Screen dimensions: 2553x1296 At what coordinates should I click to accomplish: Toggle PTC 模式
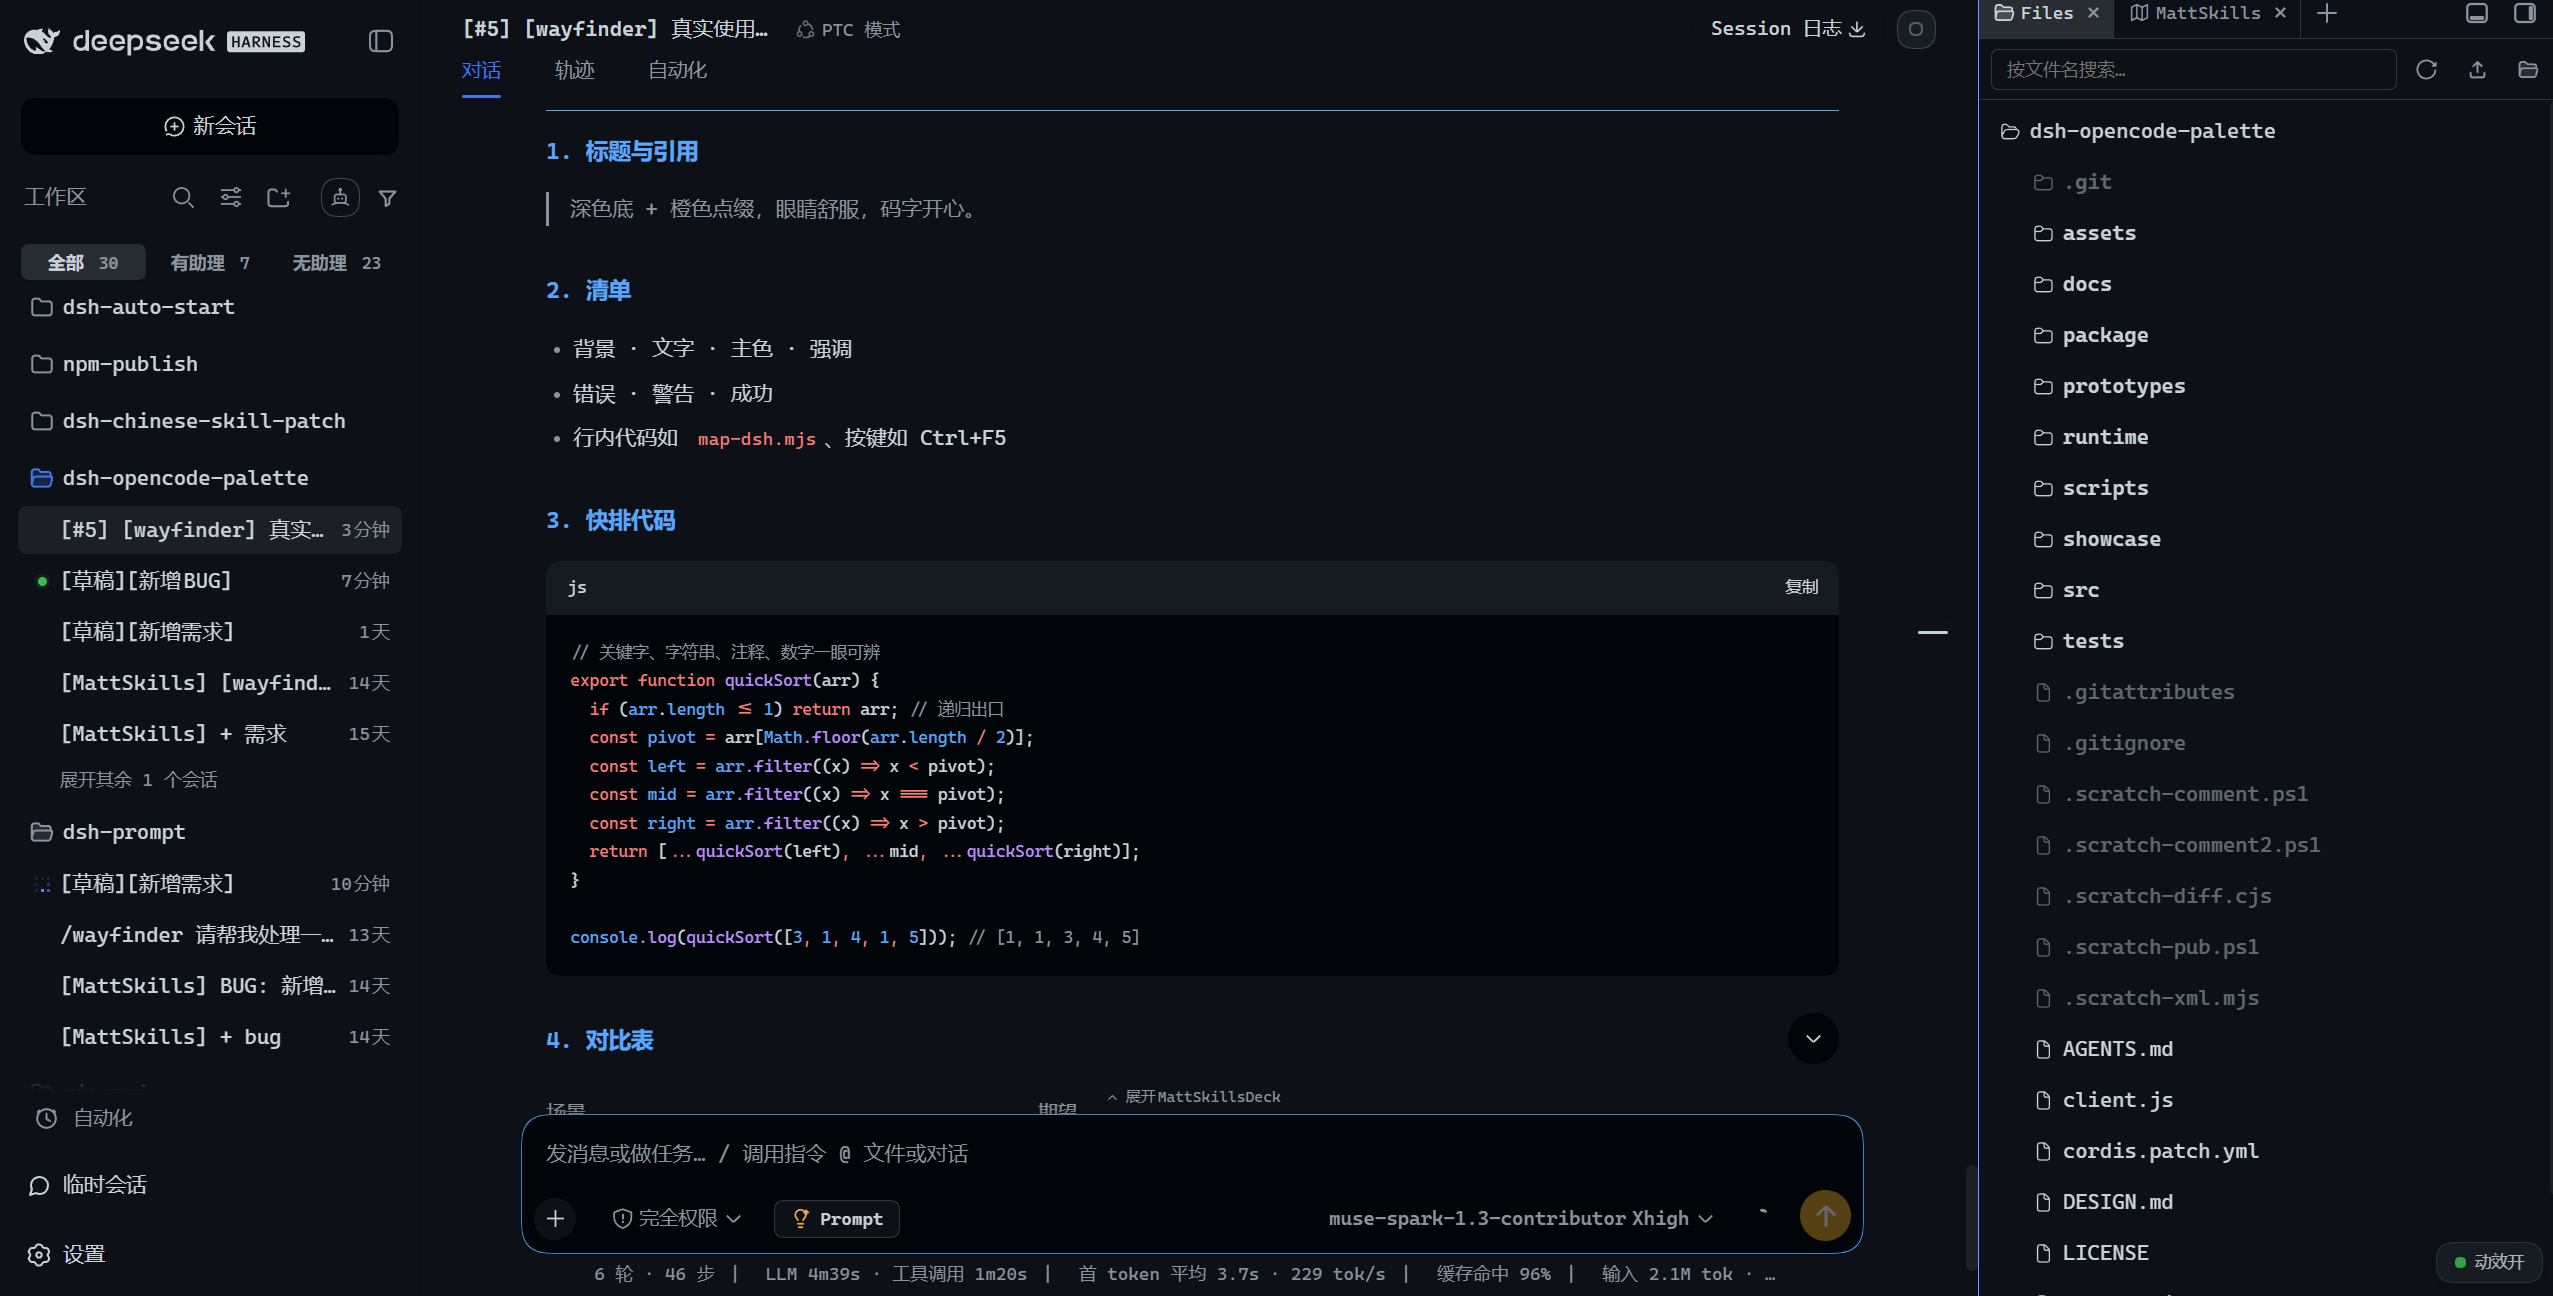point(848,30)
